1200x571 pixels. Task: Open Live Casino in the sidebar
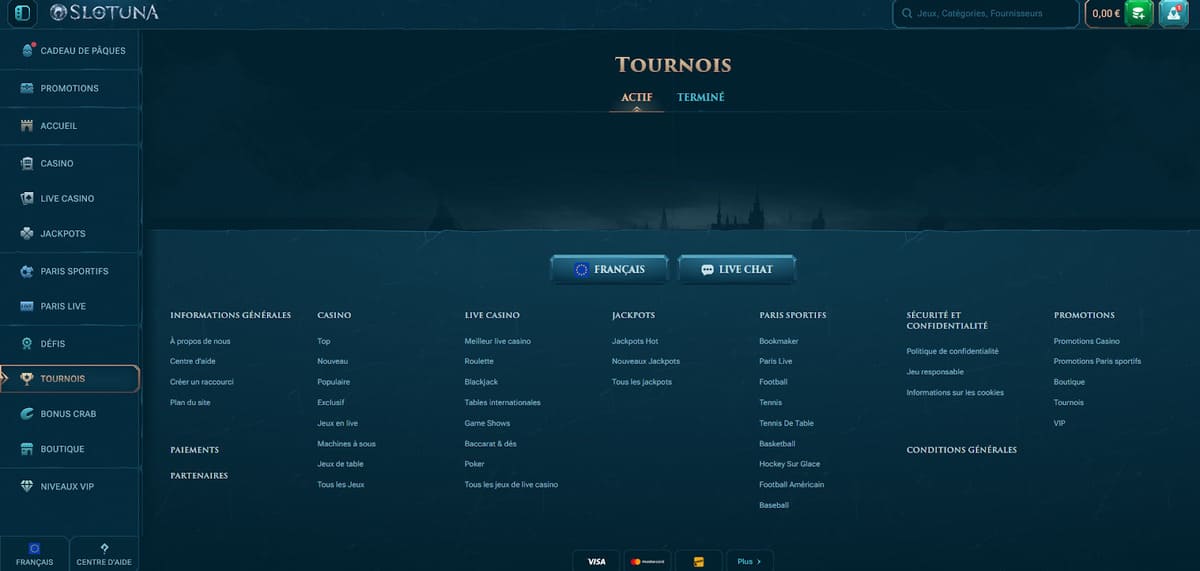[70, 198]
